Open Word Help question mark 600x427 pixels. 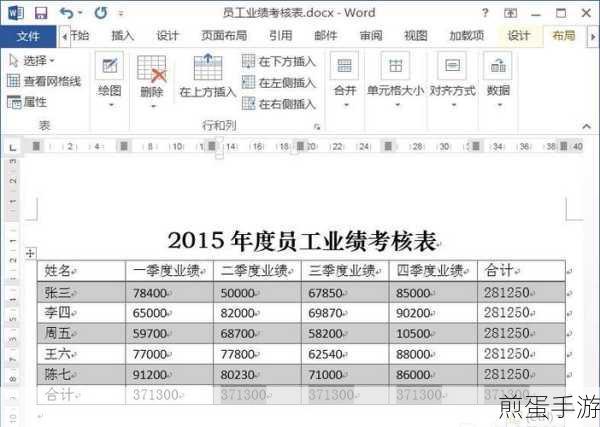[485, 13]
